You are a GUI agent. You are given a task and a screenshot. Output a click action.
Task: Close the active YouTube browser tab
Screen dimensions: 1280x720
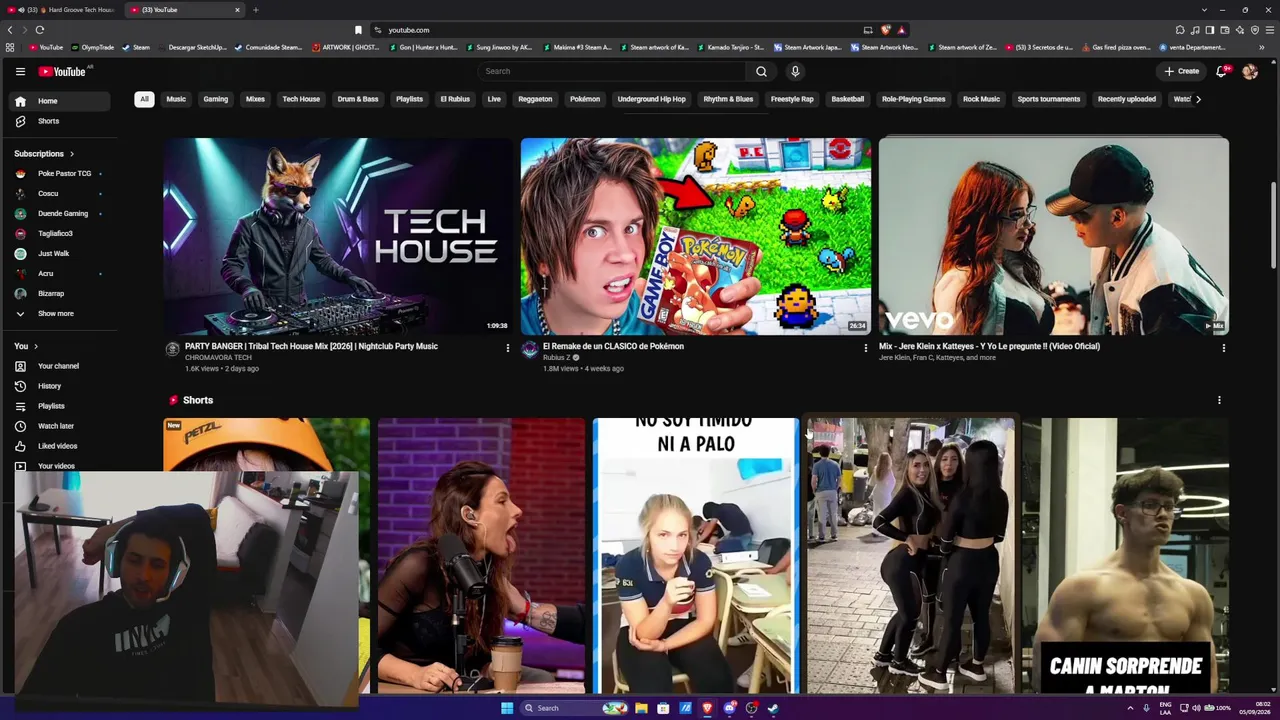pyautogui.click(x=237, y=10)
